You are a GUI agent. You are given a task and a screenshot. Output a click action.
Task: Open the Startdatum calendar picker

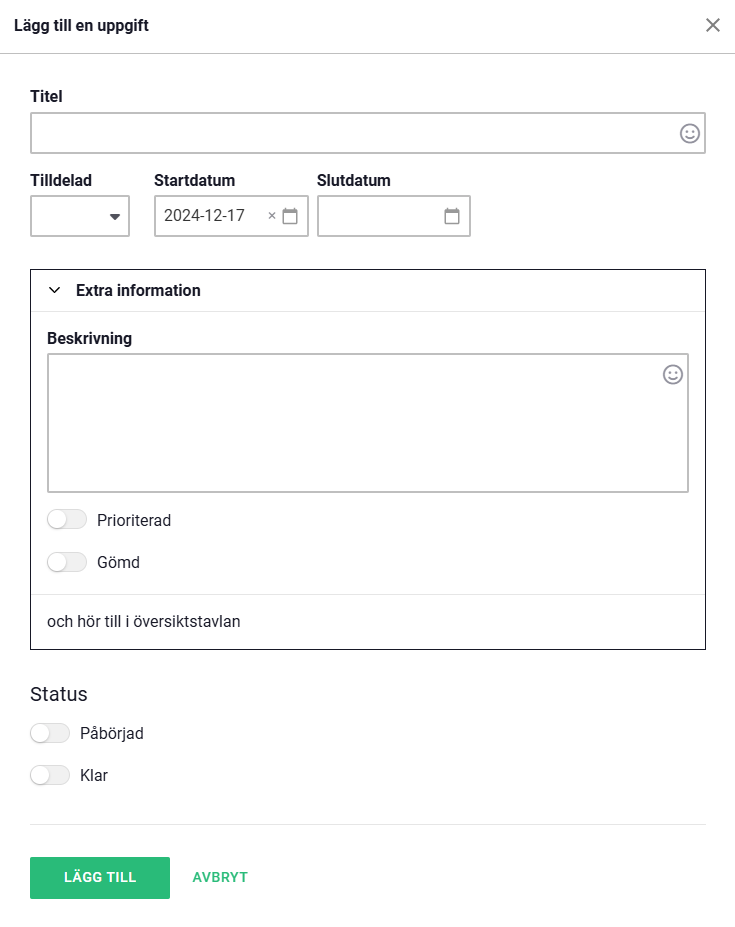point(290,216)
